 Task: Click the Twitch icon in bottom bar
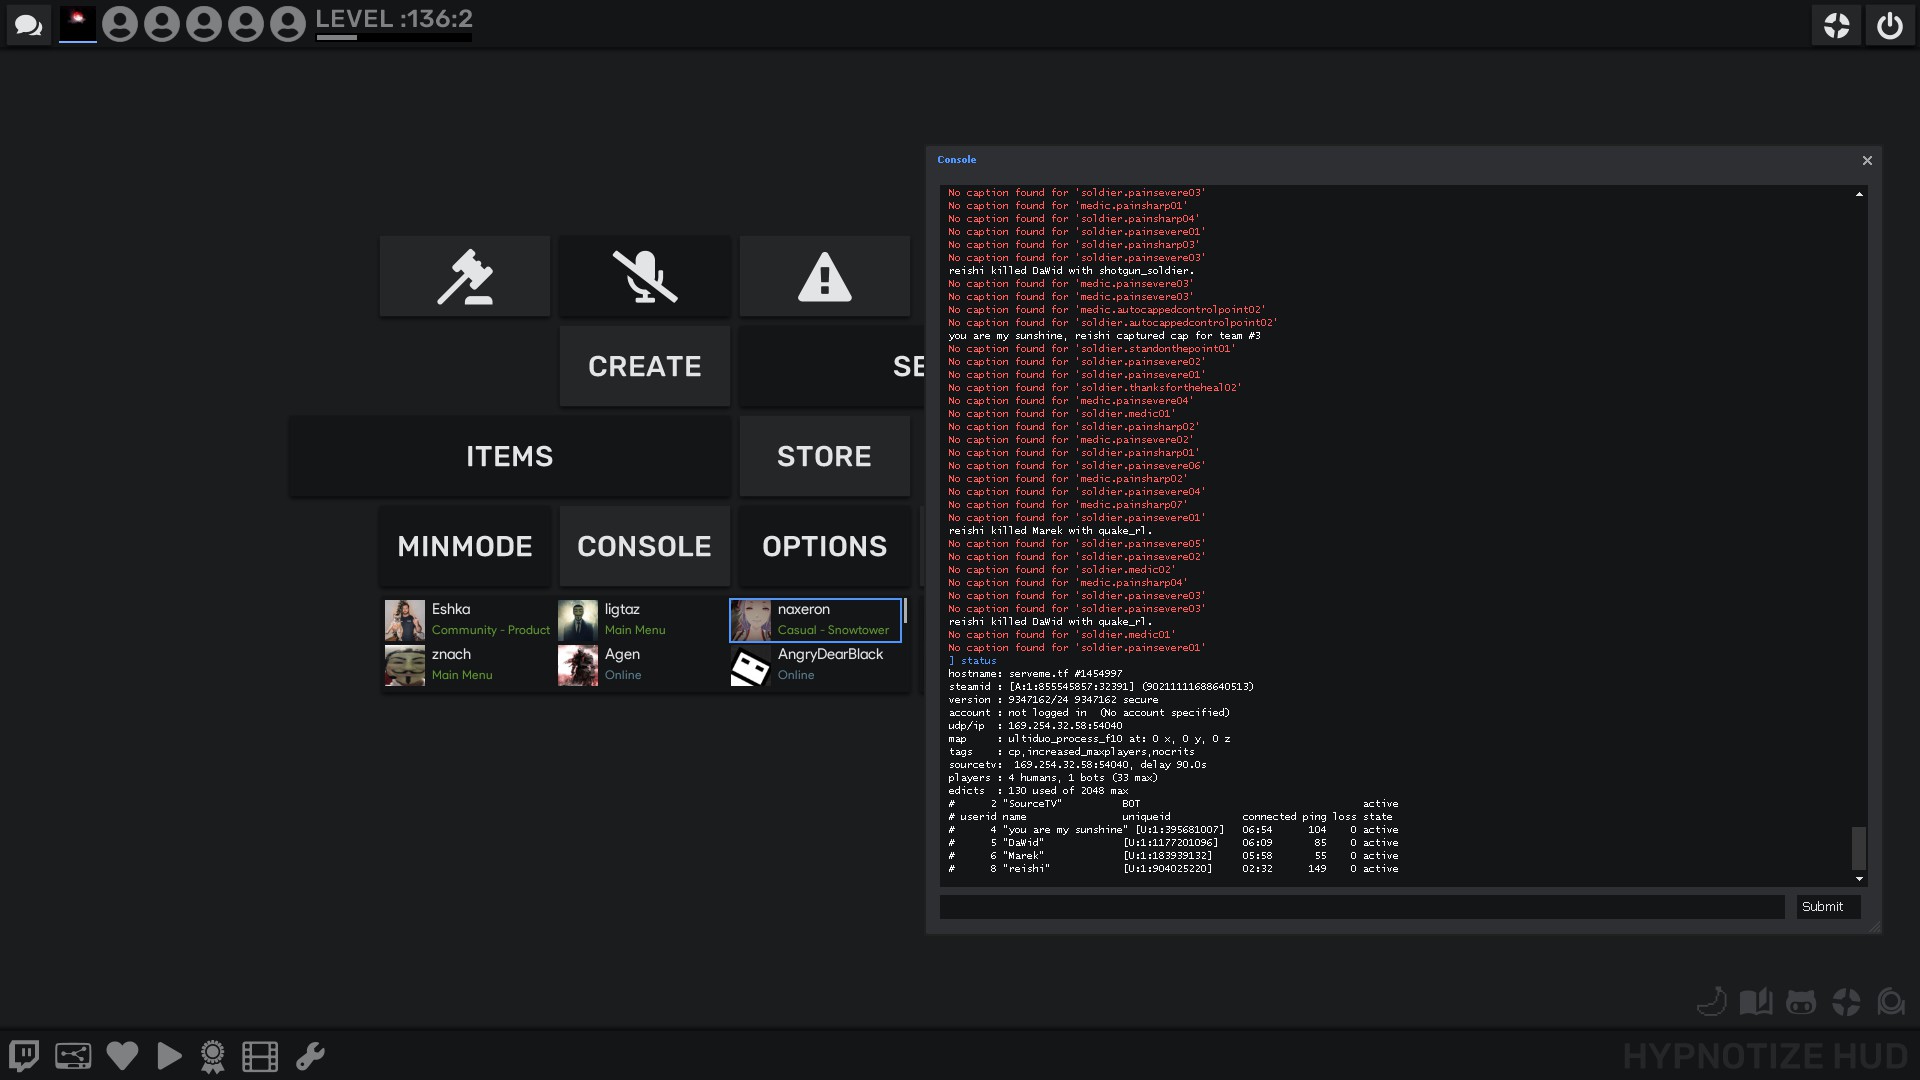click(x=24, y=1056)
